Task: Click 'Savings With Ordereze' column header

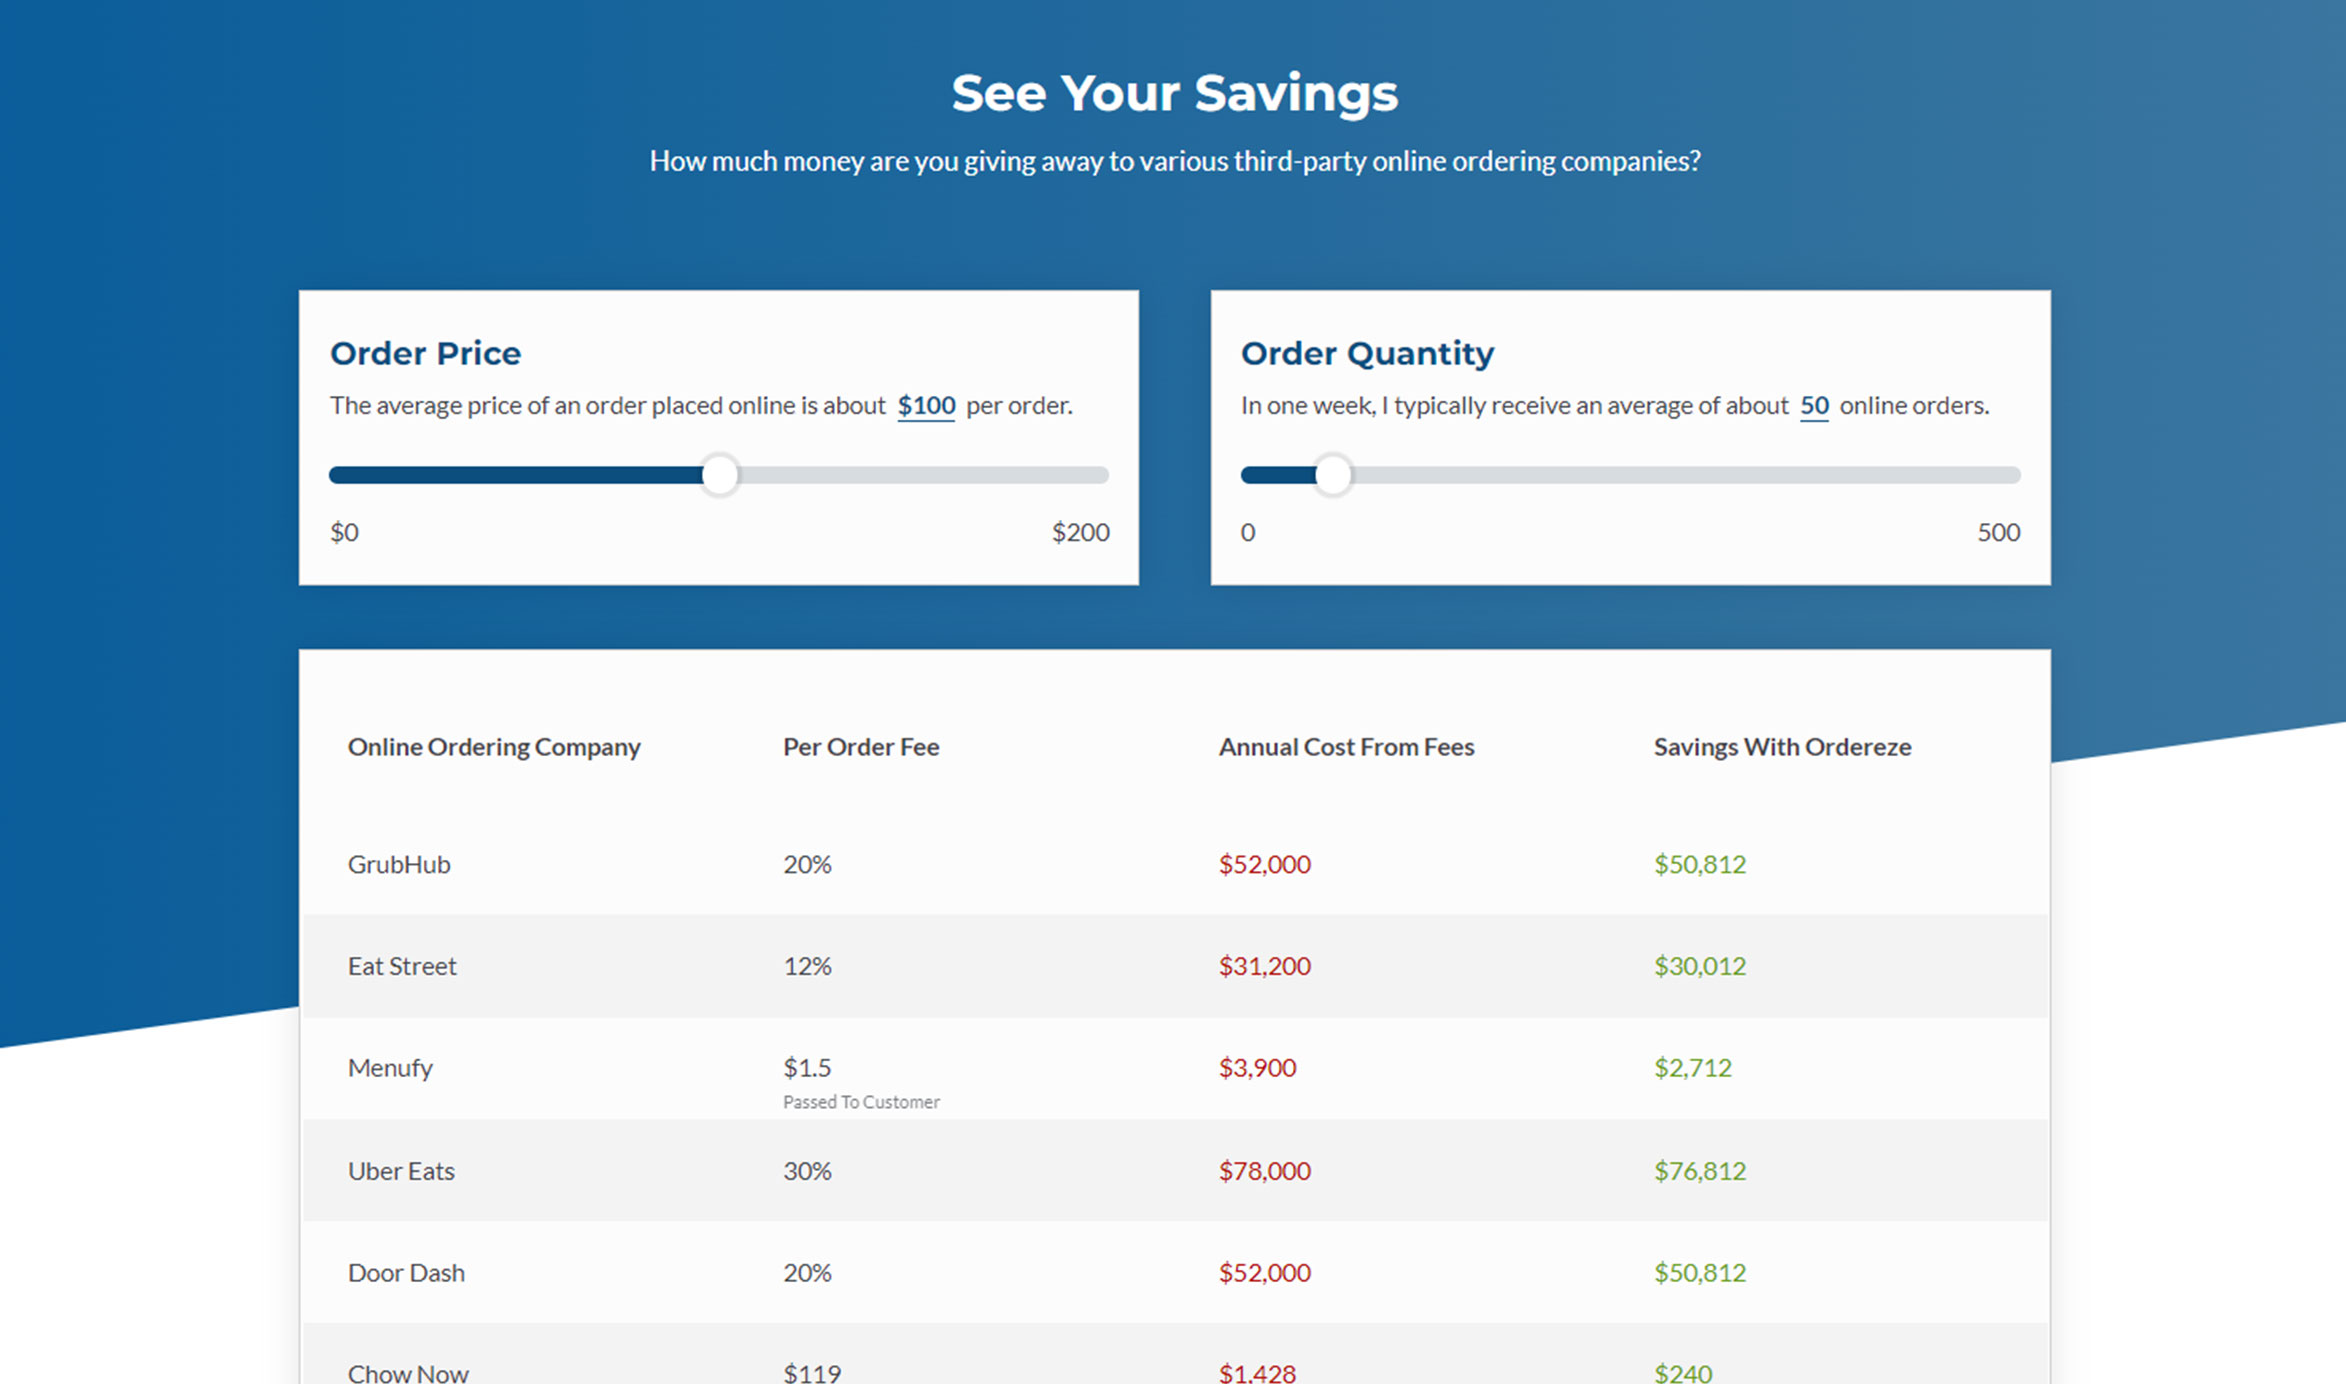Action: click(x=1782, y=747)
